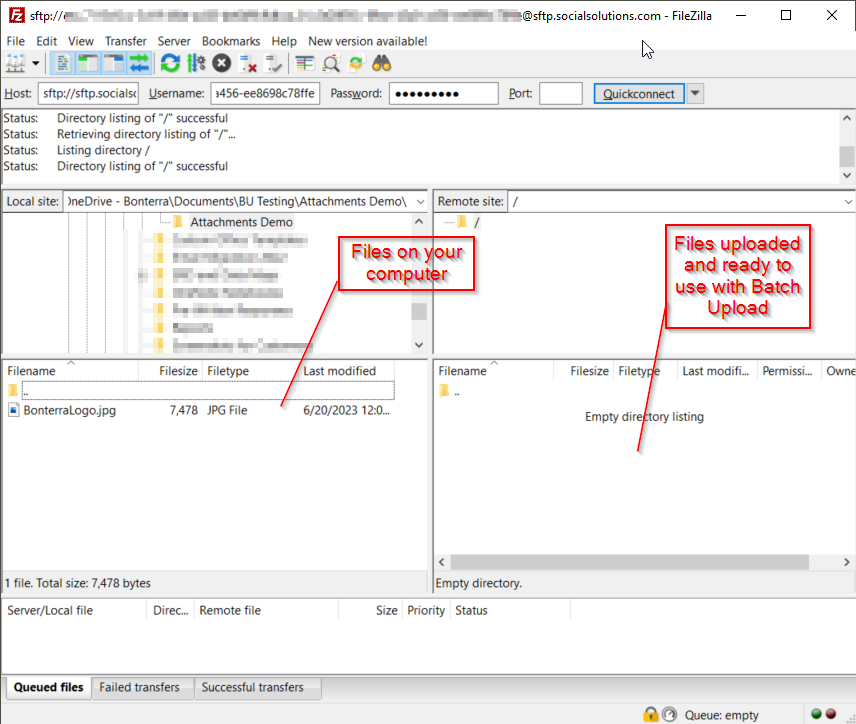Click the Password input field

click(443, 93)
